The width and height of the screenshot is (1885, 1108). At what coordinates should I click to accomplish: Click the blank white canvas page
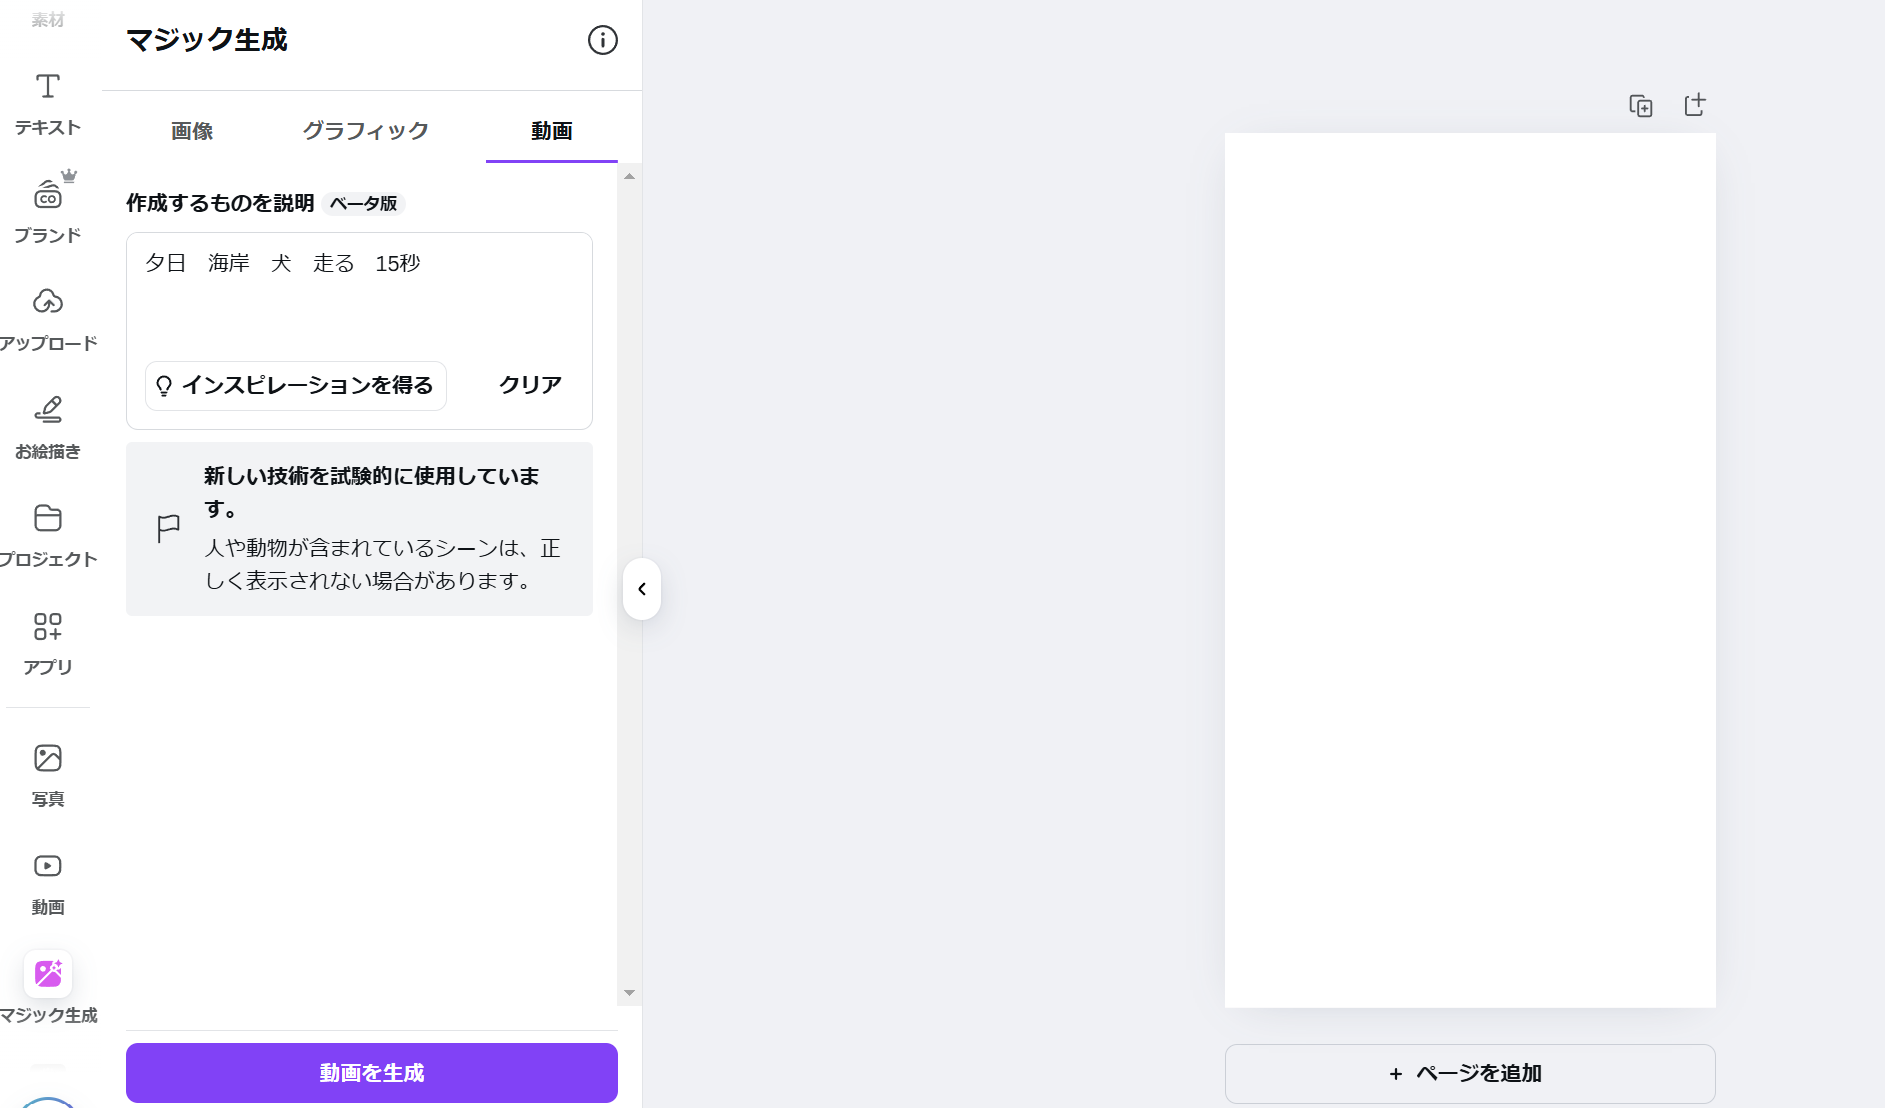1470,570
